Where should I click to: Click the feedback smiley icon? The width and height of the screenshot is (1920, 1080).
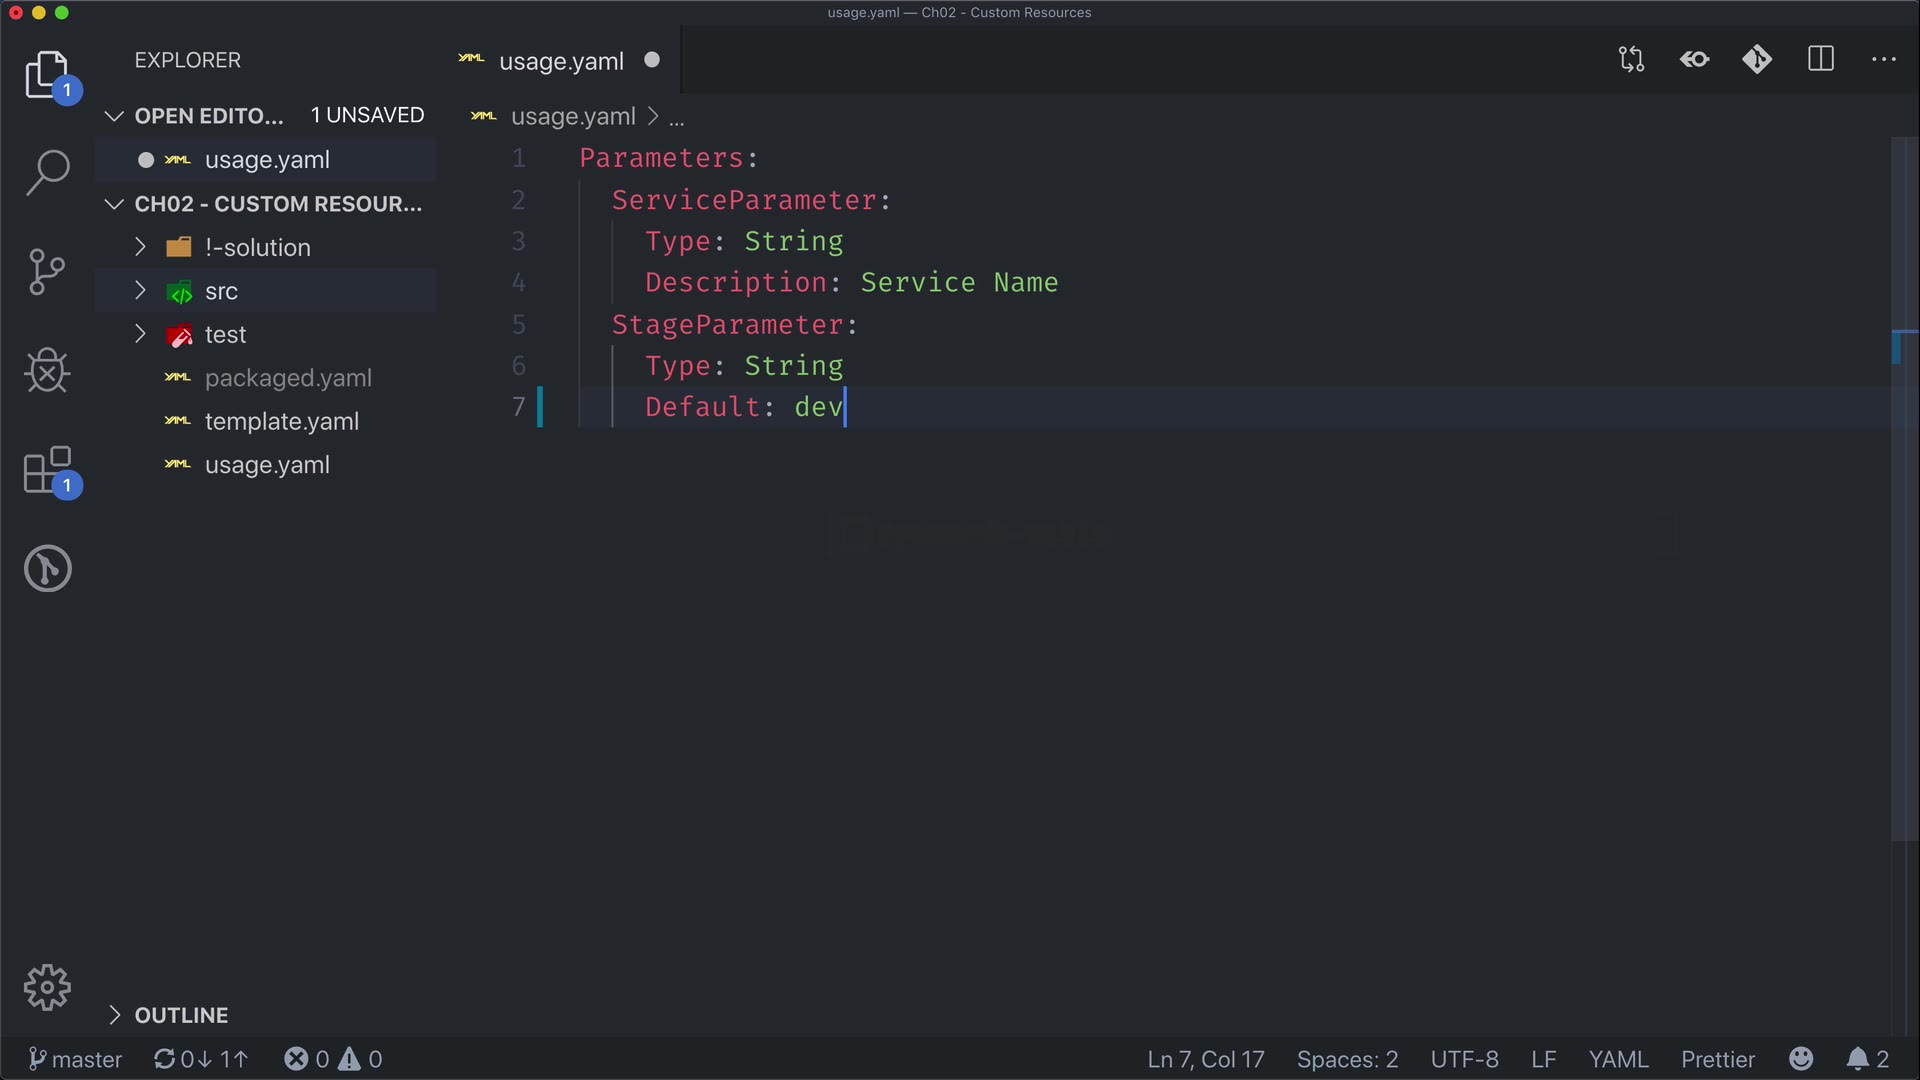1801,1059
